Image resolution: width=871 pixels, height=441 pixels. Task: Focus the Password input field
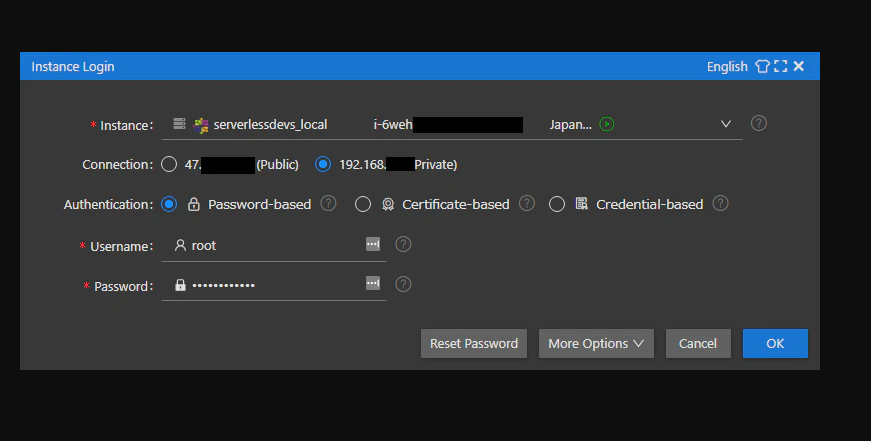(273, 285)
